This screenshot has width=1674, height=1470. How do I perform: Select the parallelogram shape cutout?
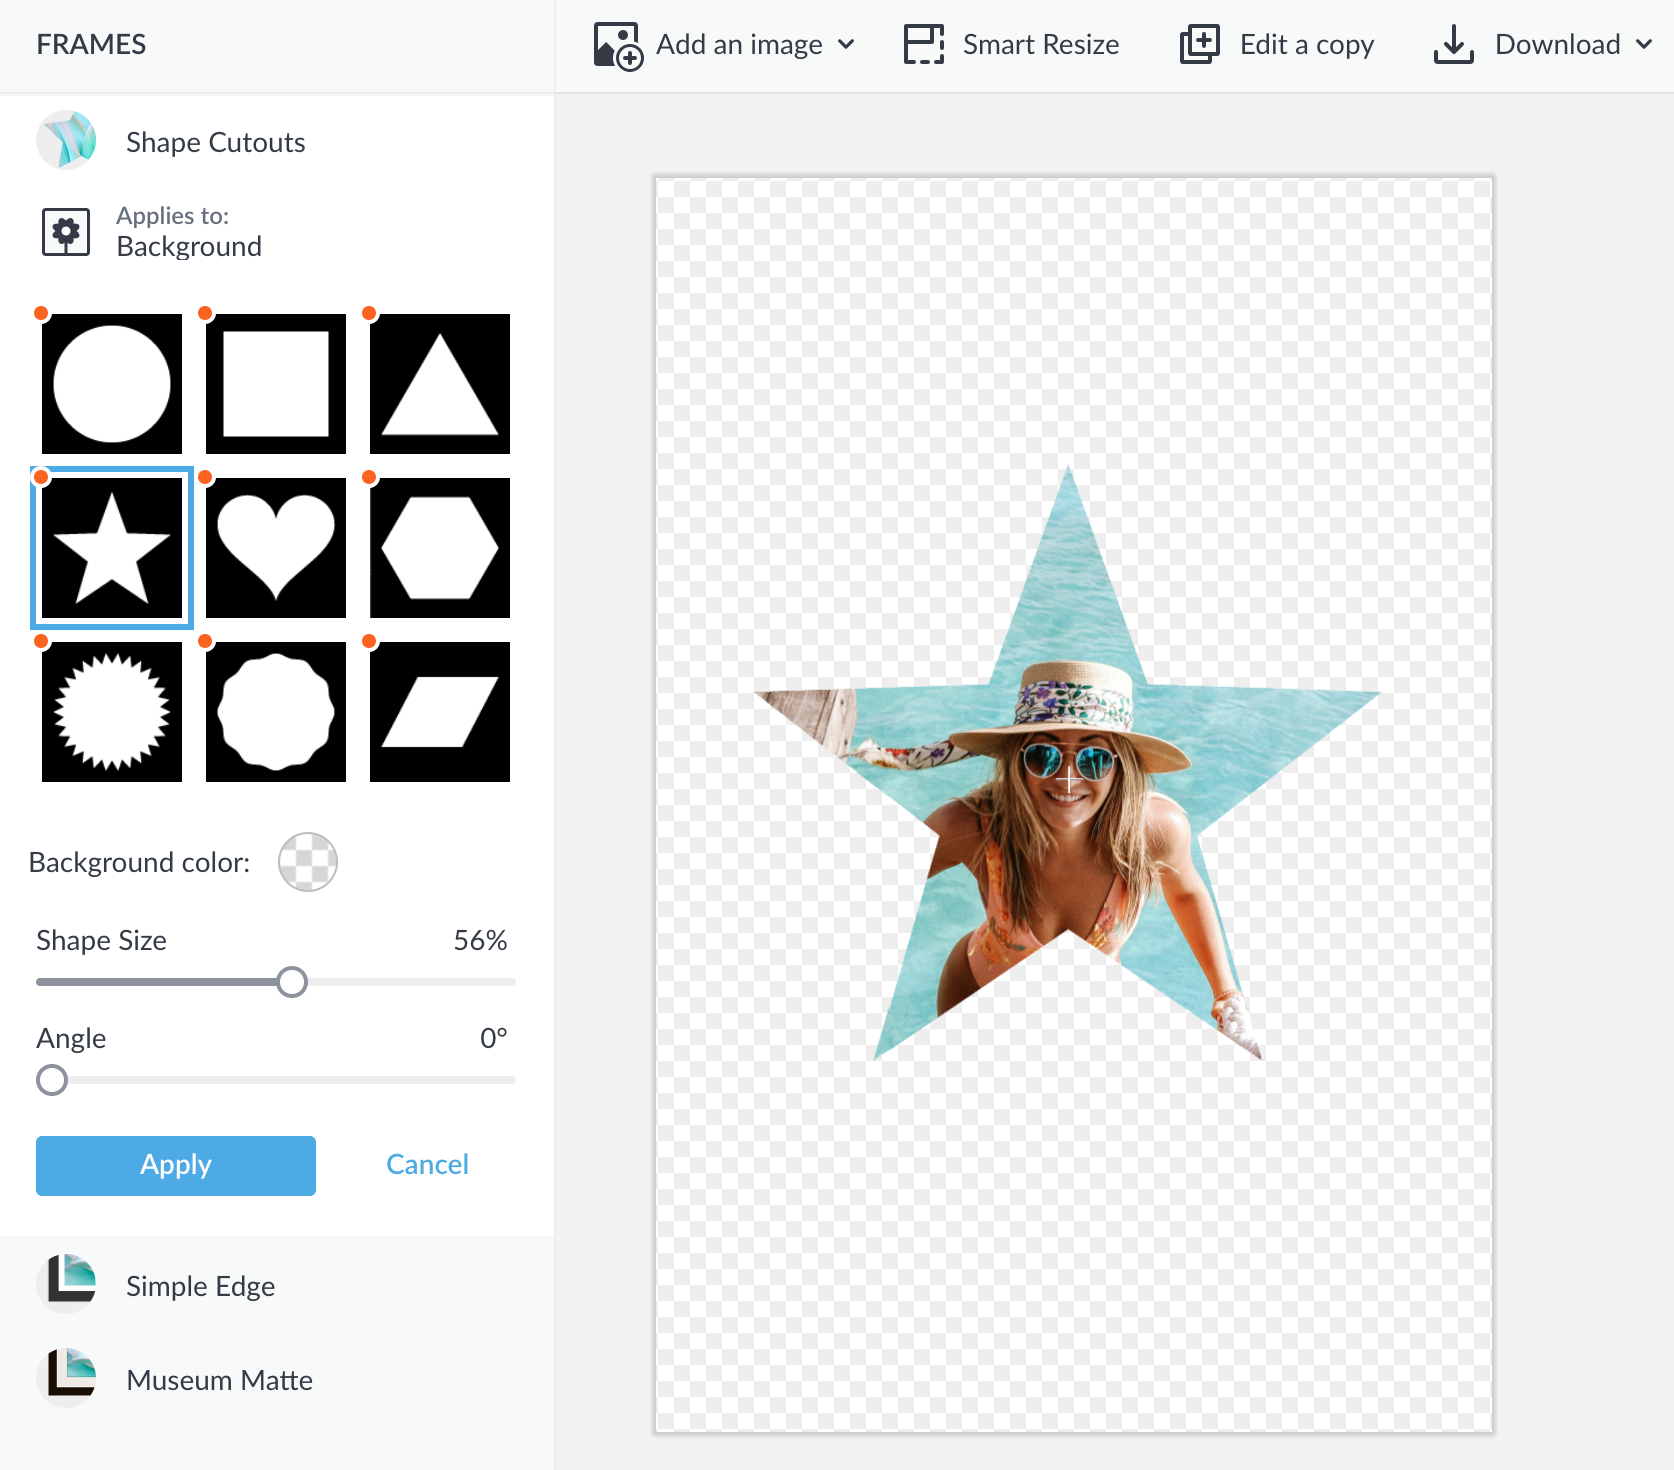click(440, 712)
